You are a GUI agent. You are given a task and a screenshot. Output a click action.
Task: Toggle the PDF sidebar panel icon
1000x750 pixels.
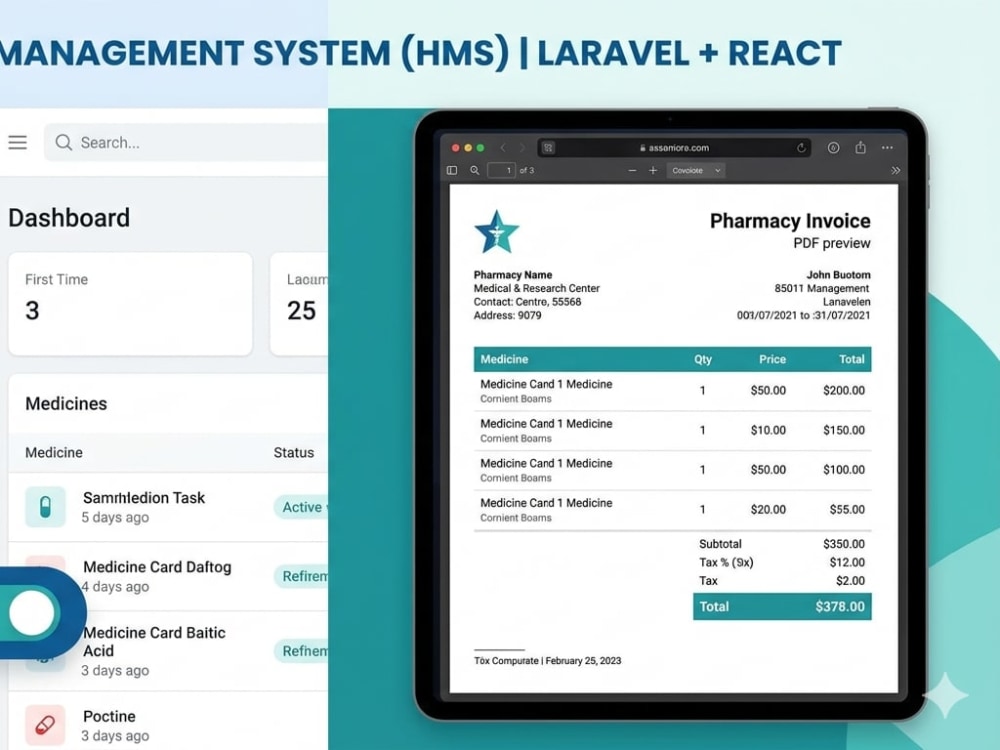pos(452,170)
